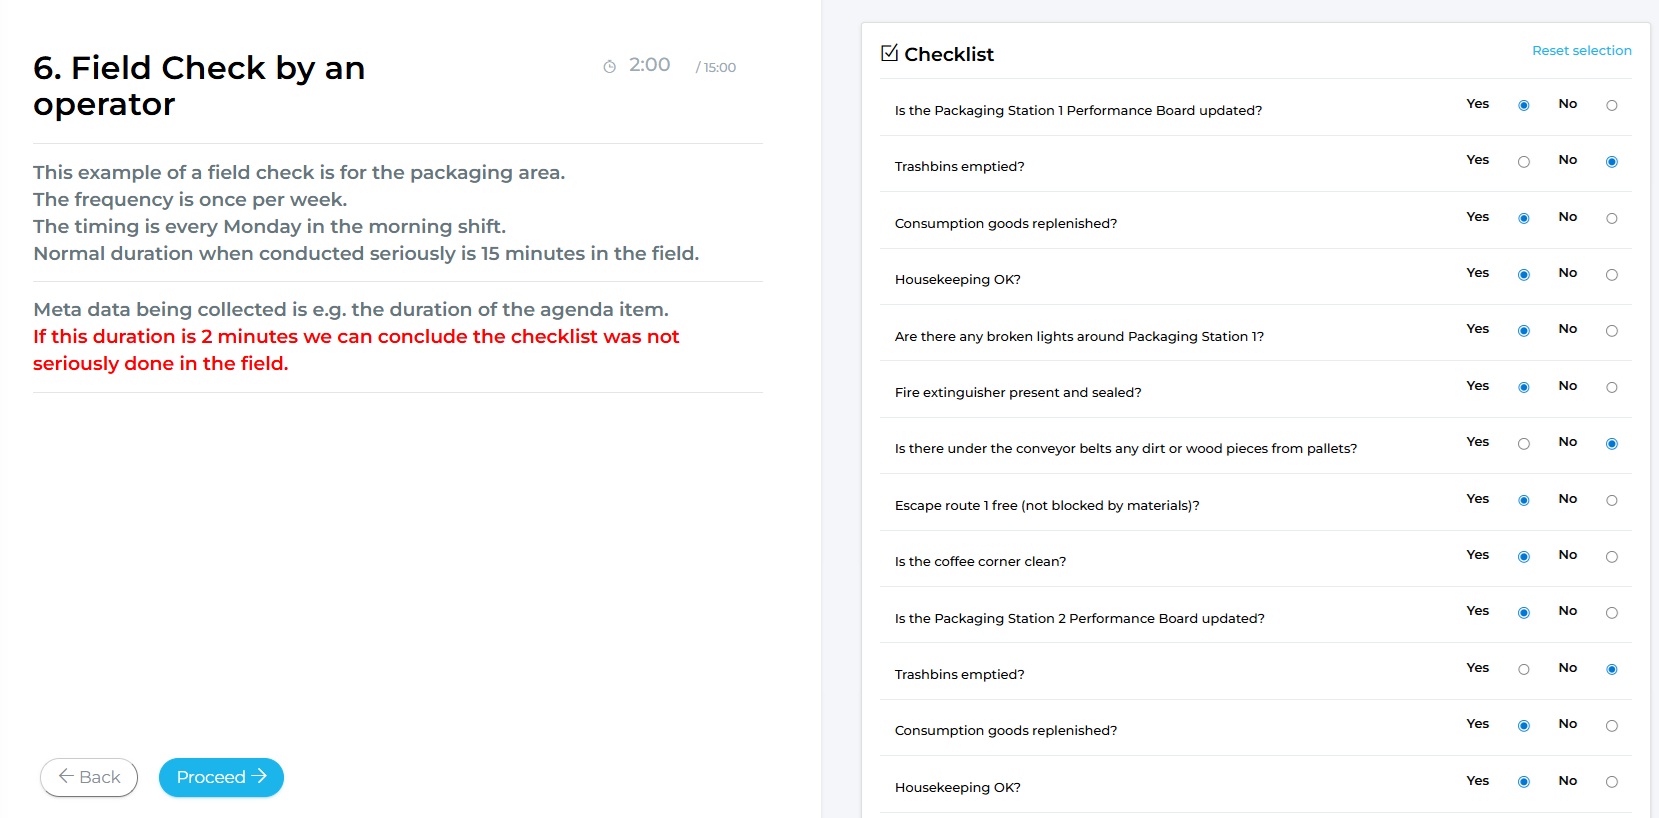Screen dimensions: 1659x818
Task: Choose No for Packaging Station 1 Performance Board
Action: [x=1611, y=105]
